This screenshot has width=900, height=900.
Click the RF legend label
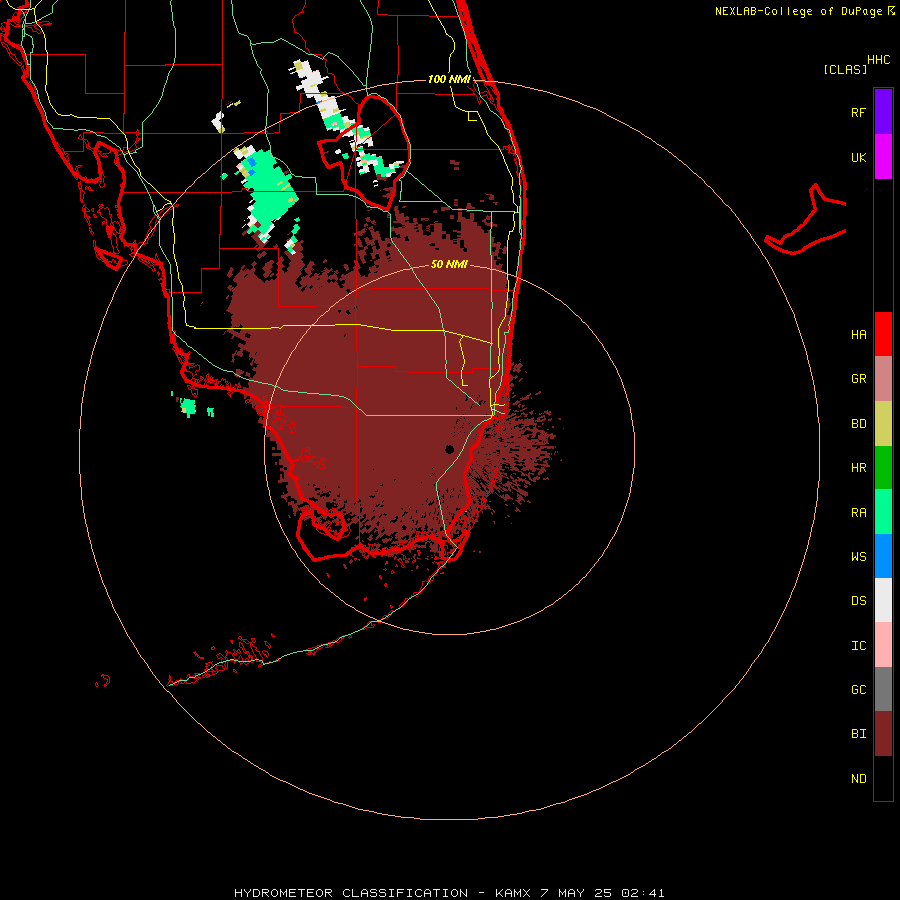click(858, 112)
